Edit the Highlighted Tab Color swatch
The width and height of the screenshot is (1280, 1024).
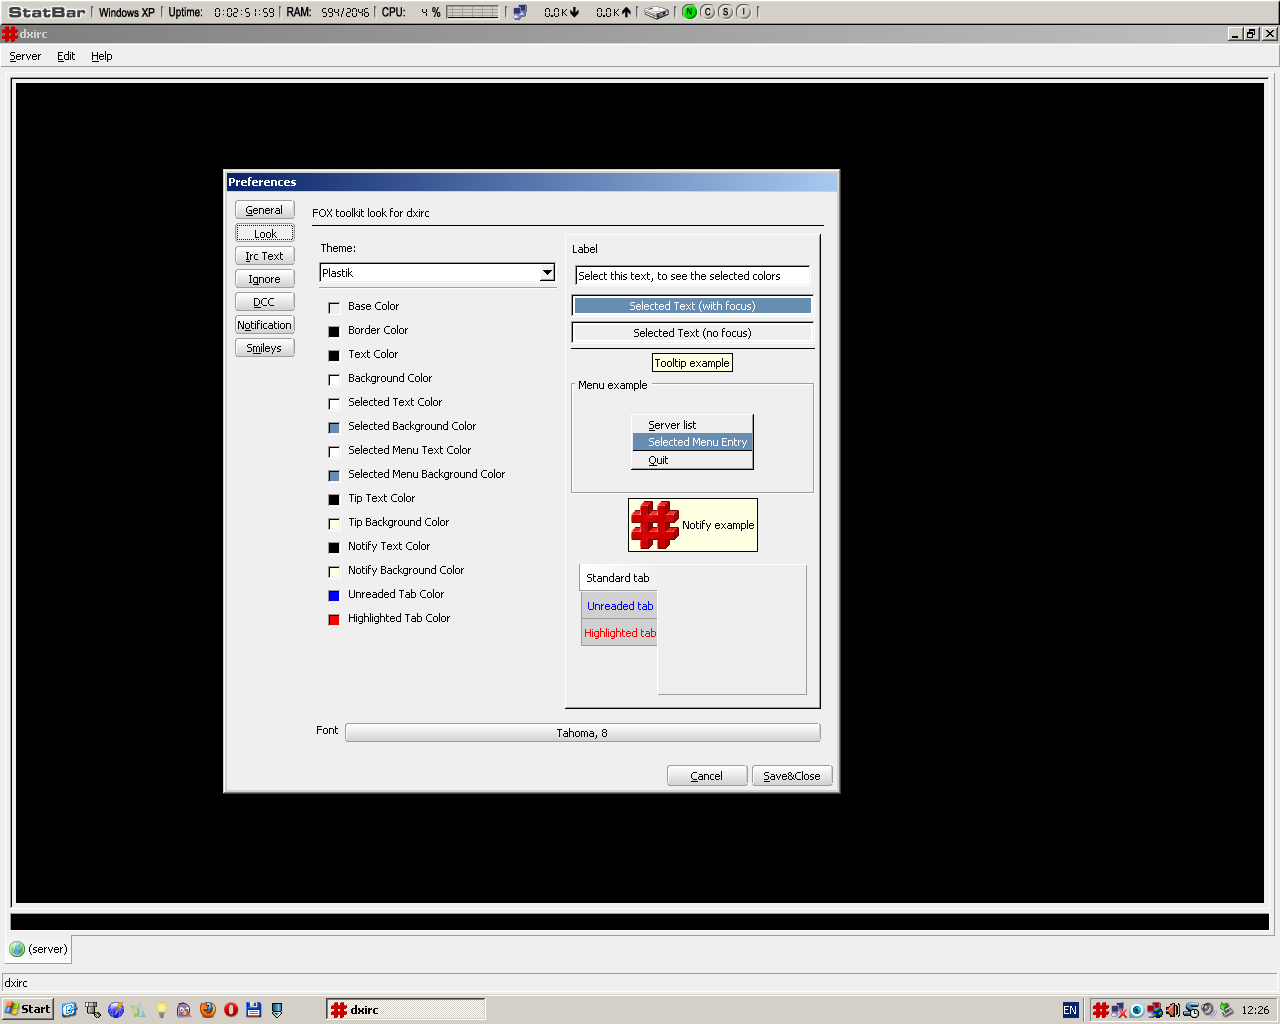point(334,619)
